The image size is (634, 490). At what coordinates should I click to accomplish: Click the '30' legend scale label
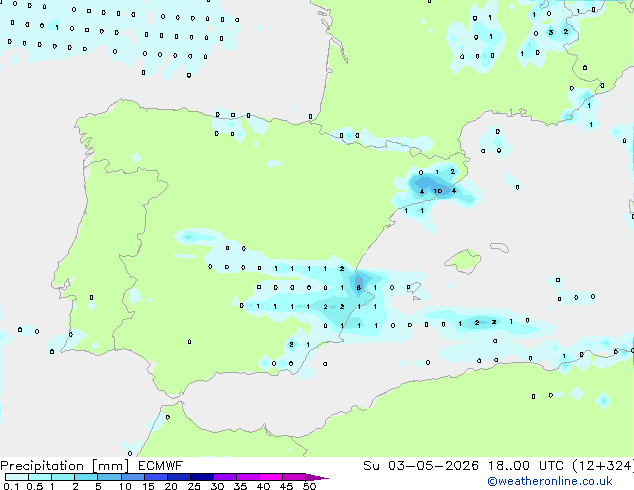pos(217,486)
